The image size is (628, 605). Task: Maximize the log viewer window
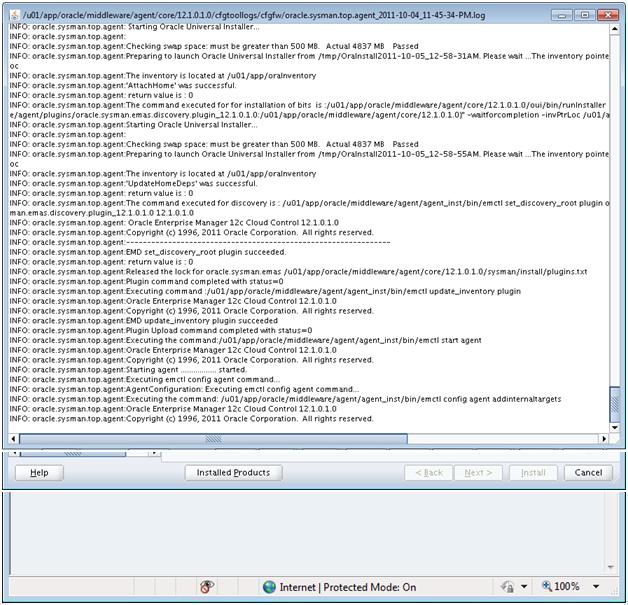click(585, 15)
